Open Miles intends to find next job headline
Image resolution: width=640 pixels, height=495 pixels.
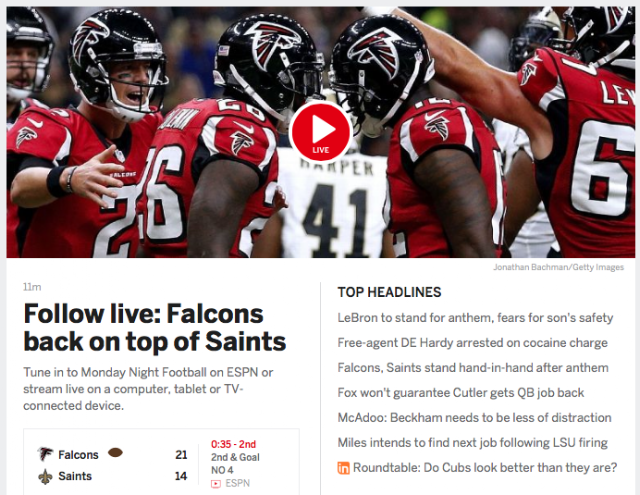point(472,443)
